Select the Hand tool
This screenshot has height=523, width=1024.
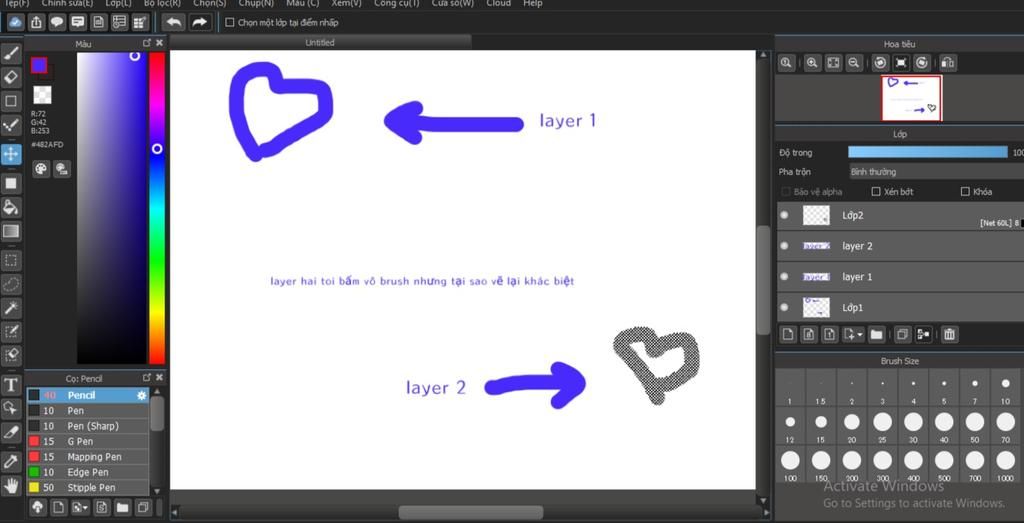(11, 485)
